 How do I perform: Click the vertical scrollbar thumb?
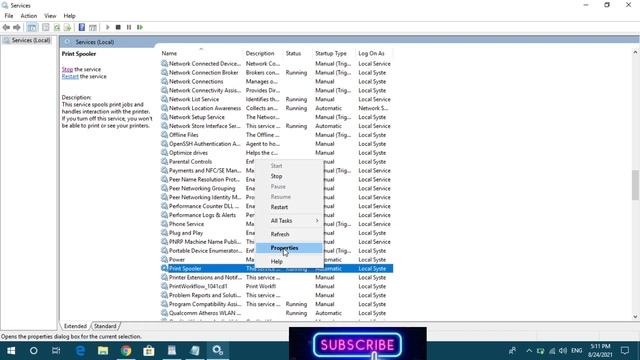pyautogui.click(x=635, y=185)
